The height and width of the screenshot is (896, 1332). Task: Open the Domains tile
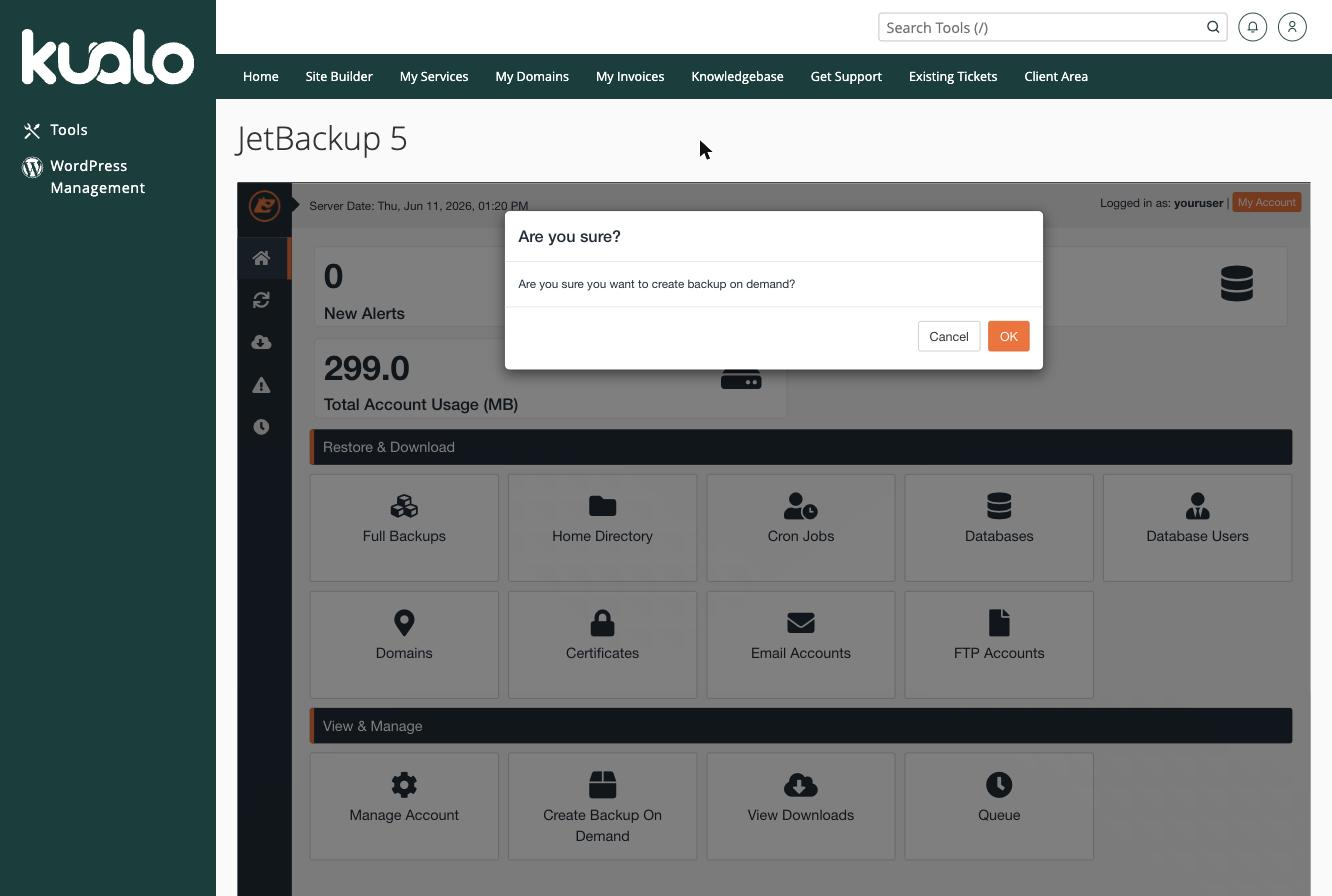(404, 645)
